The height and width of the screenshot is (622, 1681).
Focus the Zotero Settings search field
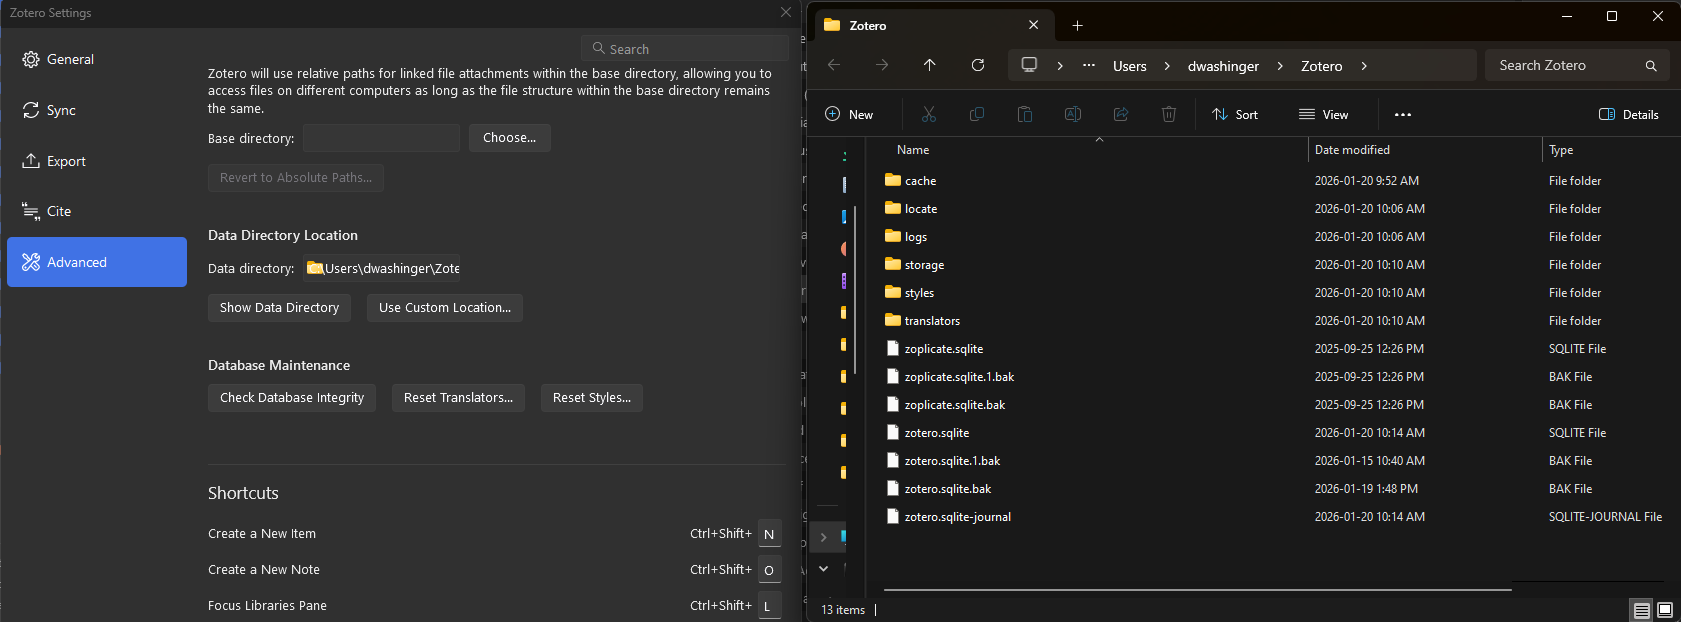point(685,49)
